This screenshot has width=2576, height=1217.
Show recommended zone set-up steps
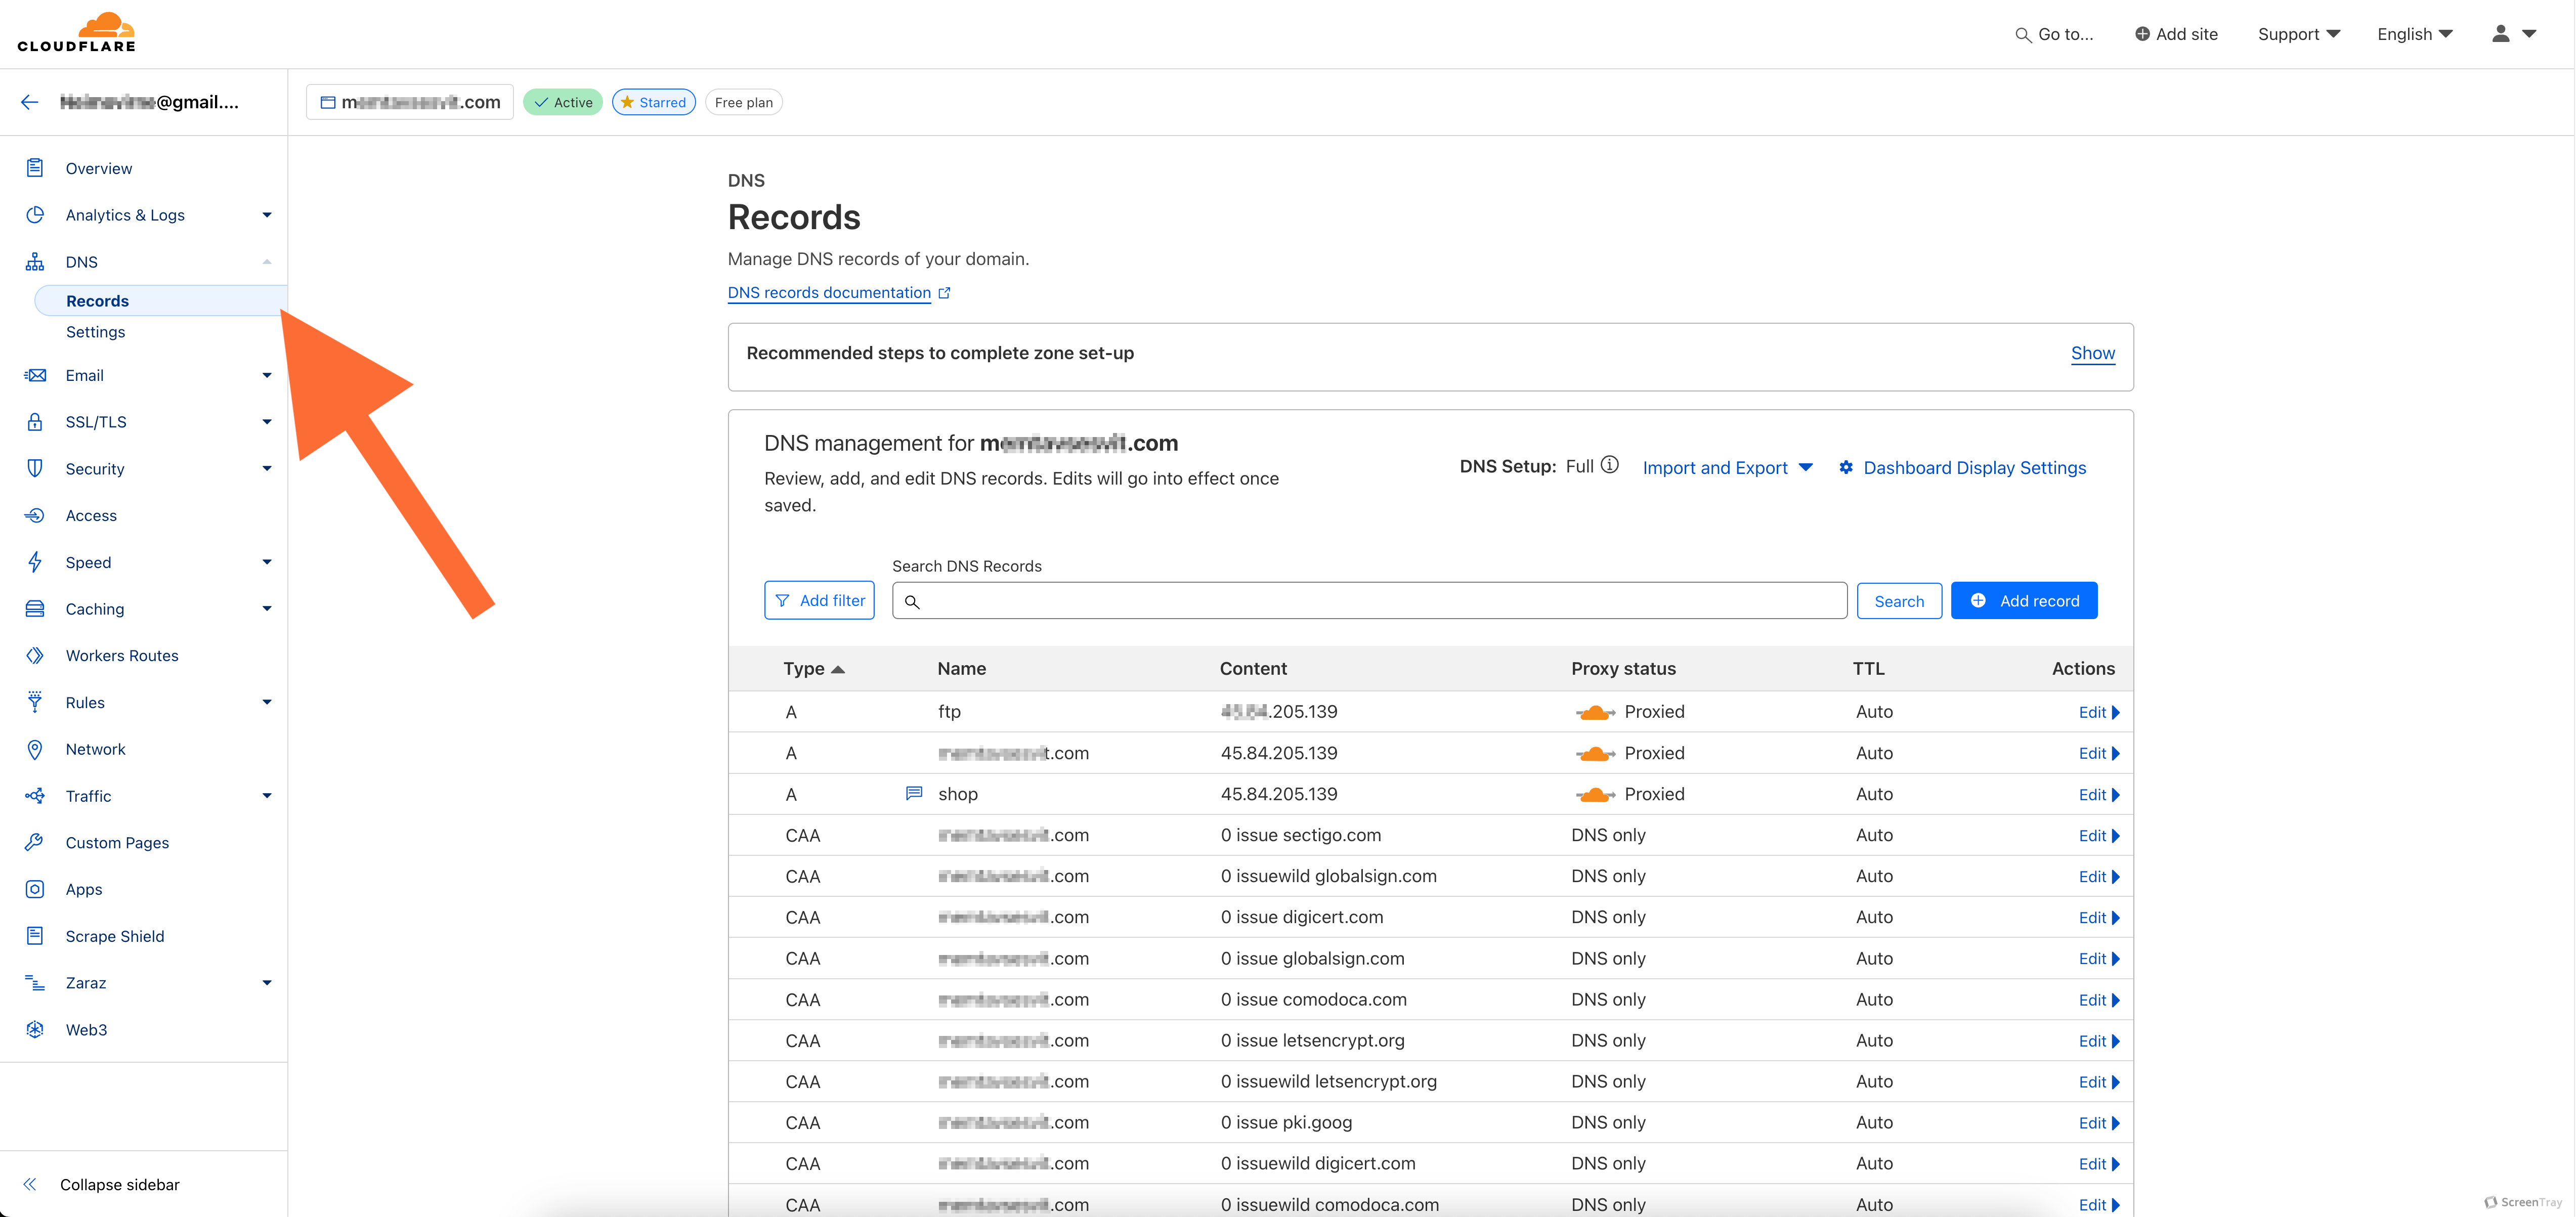click(x=2093, y=353)
